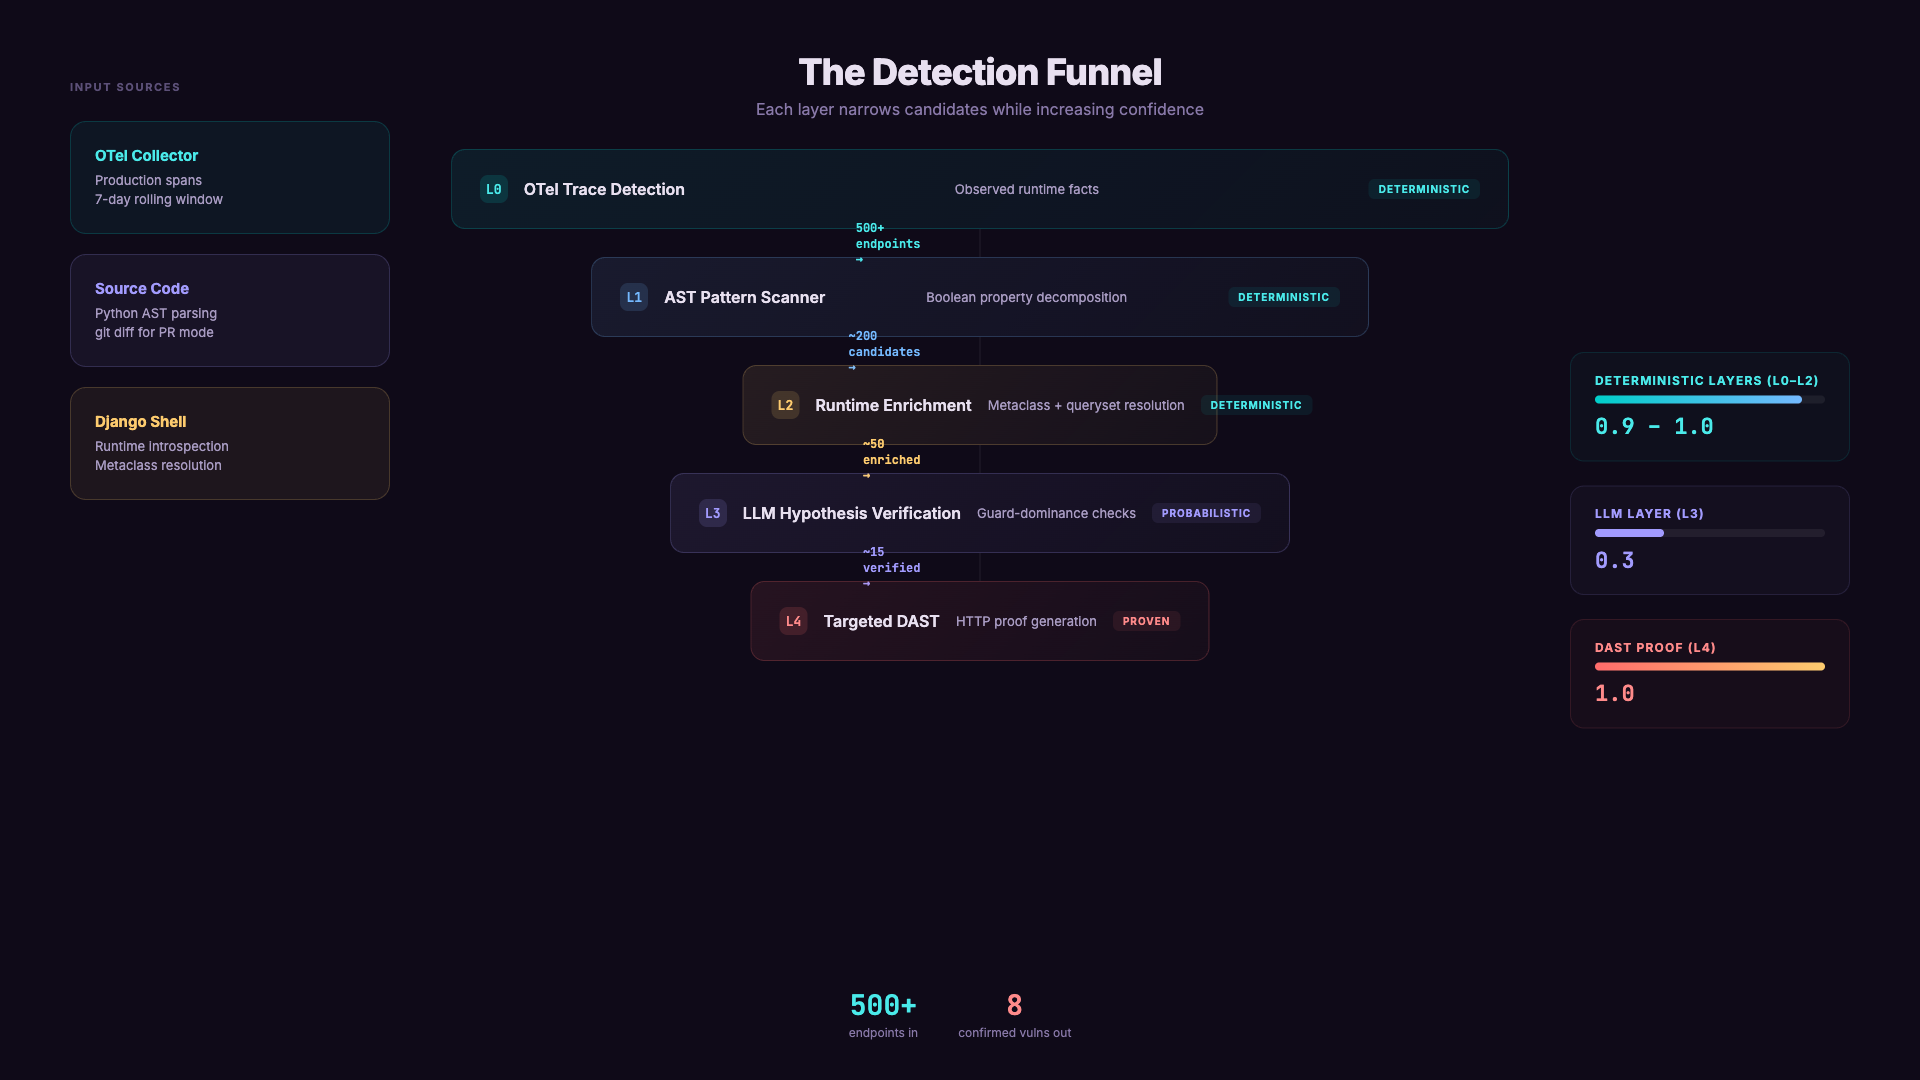Click the L3 layer badge icon
Image resolution: width=1920 pixels, height=1080 pixels.
(712, 513)
